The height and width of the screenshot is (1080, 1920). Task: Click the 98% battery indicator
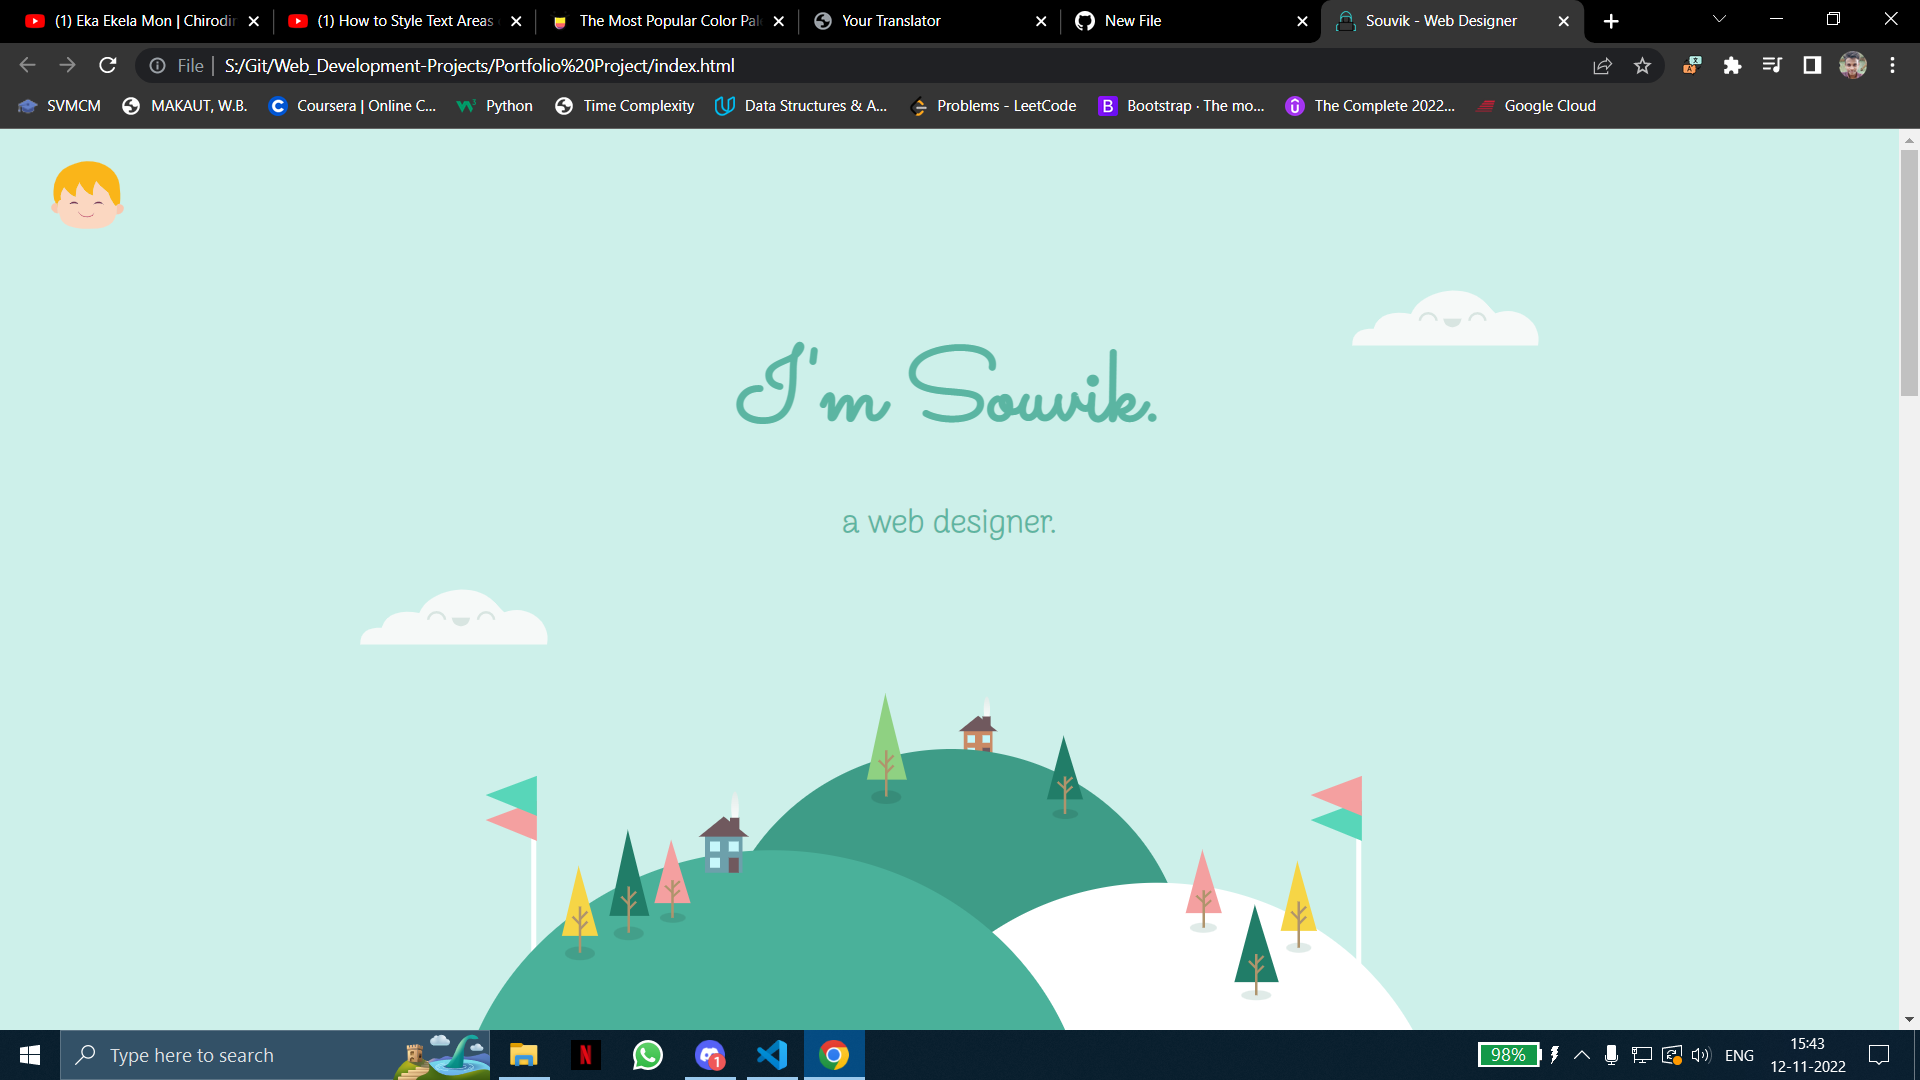coord(1509,1055)
